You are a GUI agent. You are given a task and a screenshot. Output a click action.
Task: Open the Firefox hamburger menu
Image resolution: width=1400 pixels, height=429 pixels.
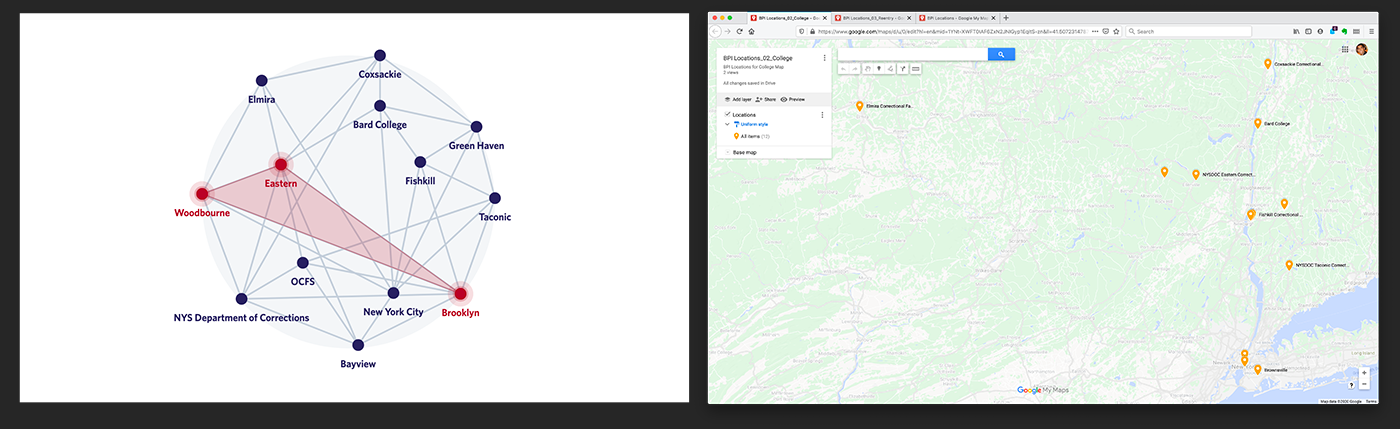(1371, 32)
